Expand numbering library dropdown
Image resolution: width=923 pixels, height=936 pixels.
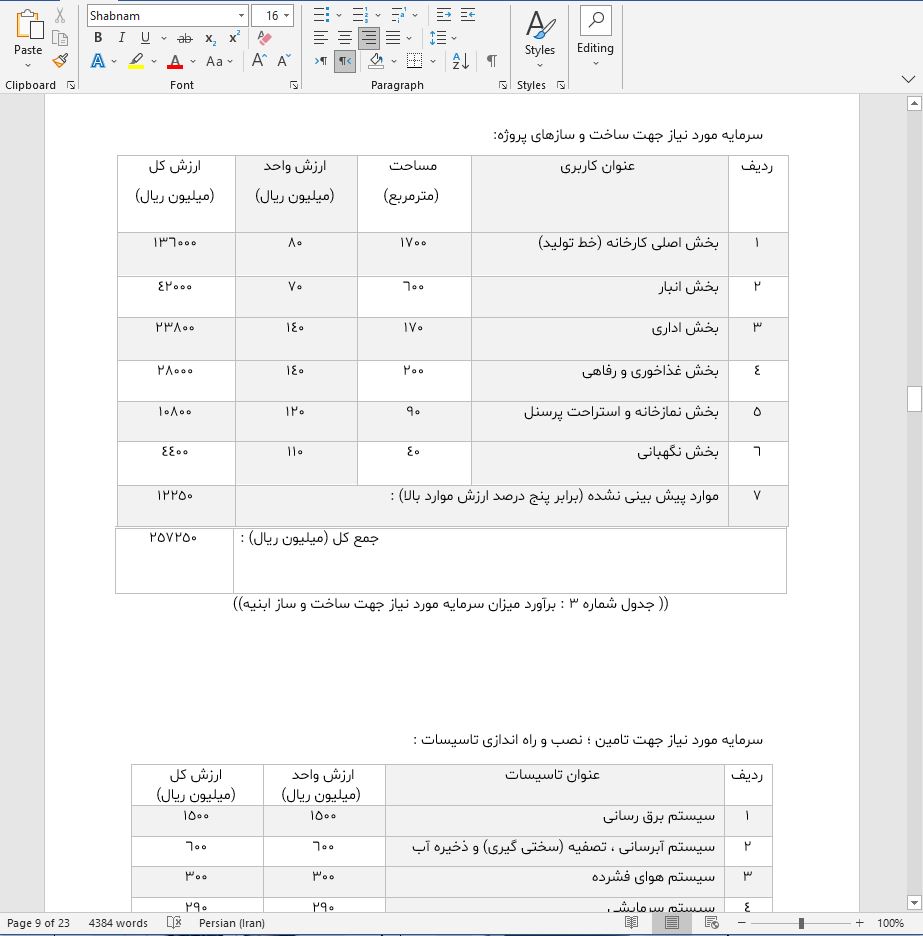click(378, 16)
